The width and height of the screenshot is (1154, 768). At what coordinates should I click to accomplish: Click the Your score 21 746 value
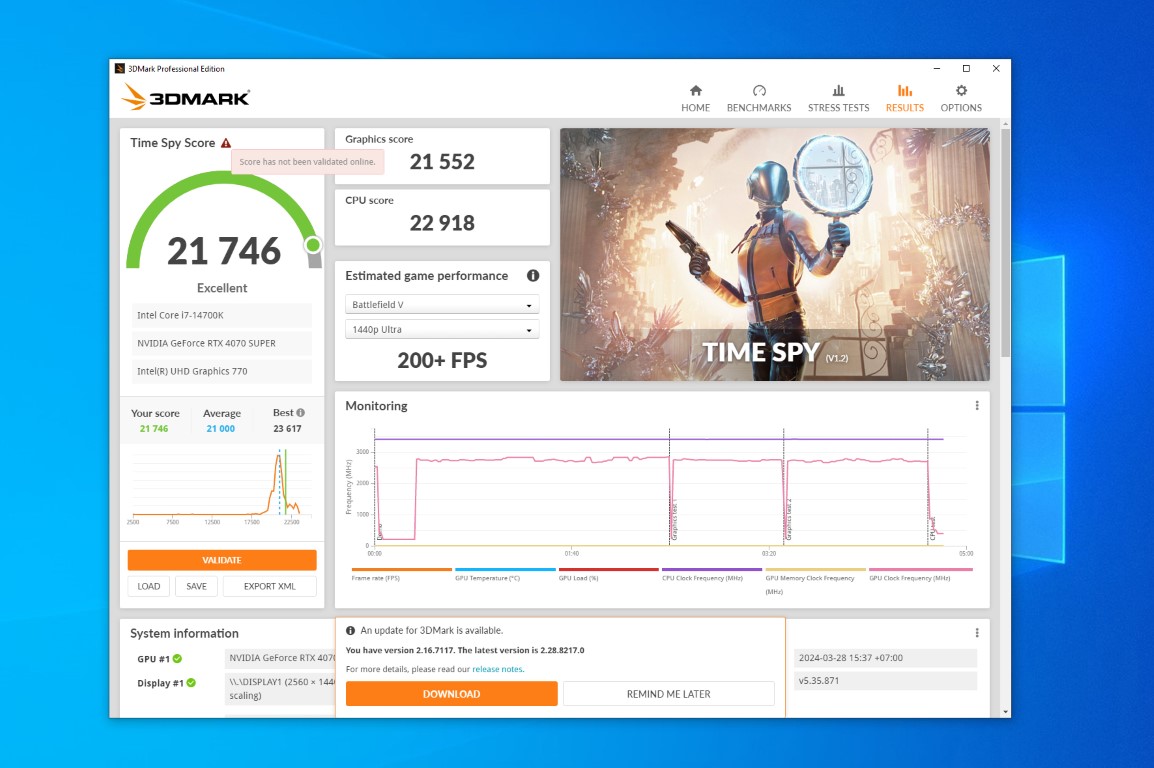coord(154,429)
